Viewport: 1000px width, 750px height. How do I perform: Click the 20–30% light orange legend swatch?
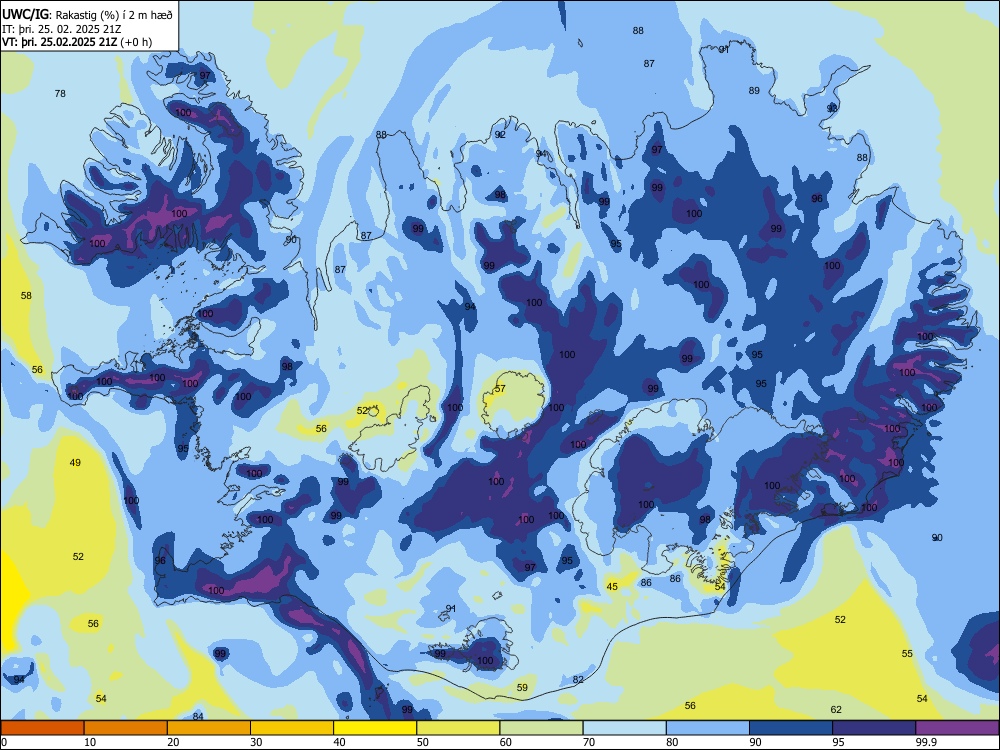209,728
